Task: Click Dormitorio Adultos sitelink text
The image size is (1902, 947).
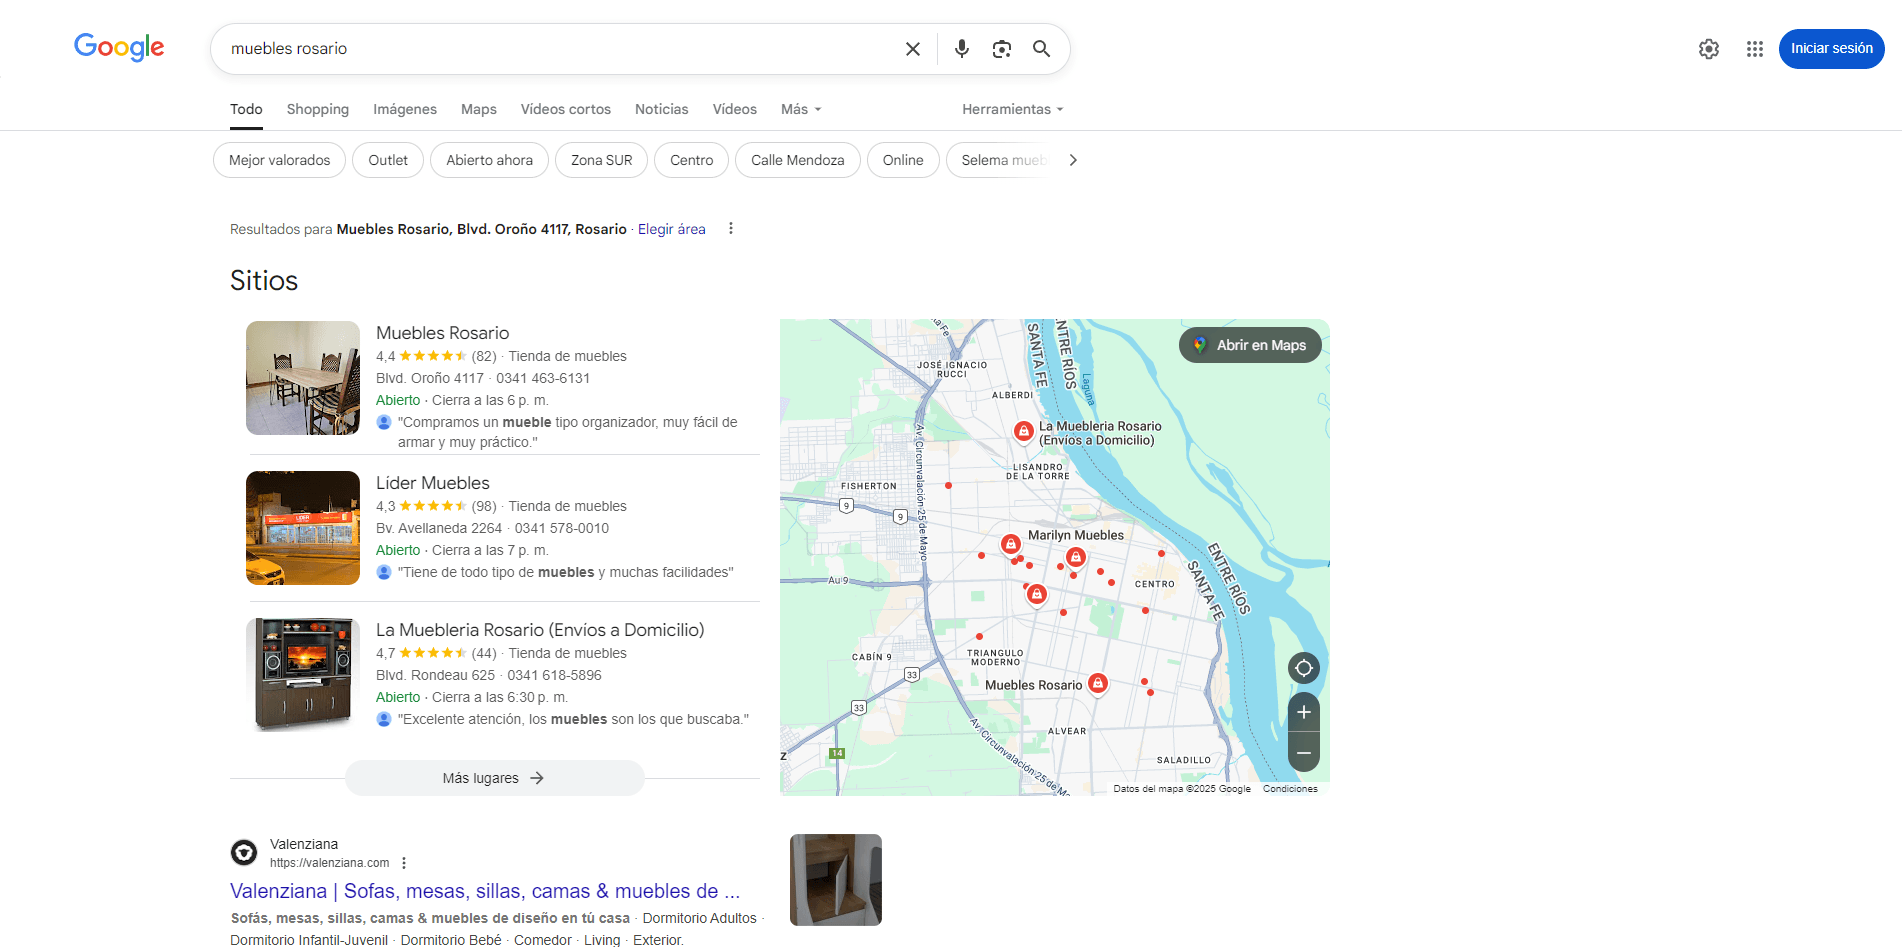Action: point(700,918)
